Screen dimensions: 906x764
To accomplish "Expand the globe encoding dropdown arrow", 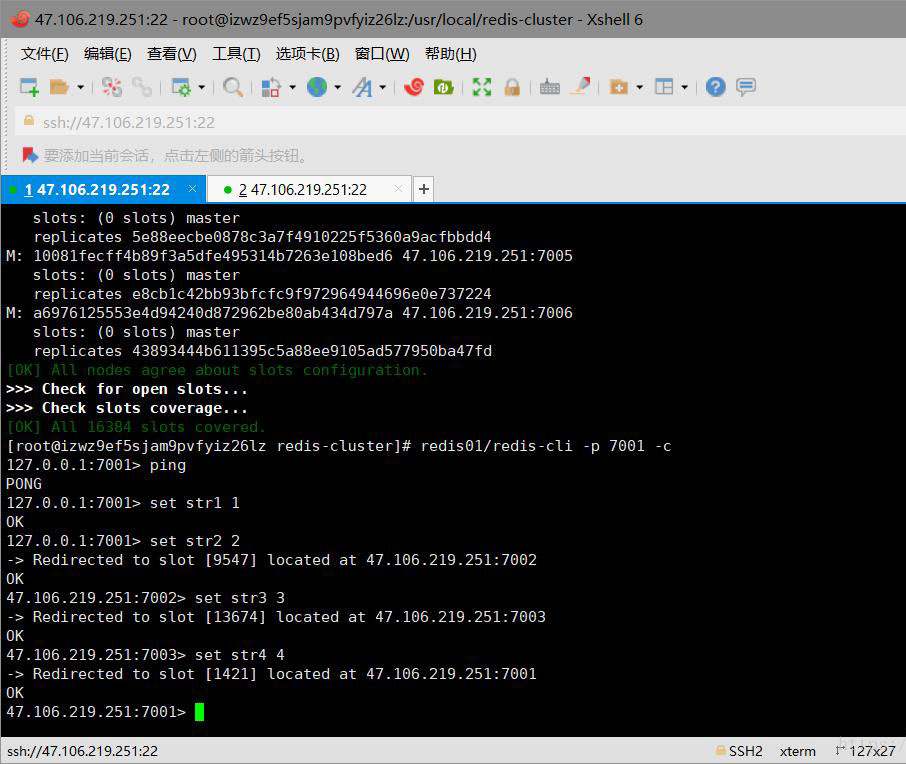I will [337, 88].
